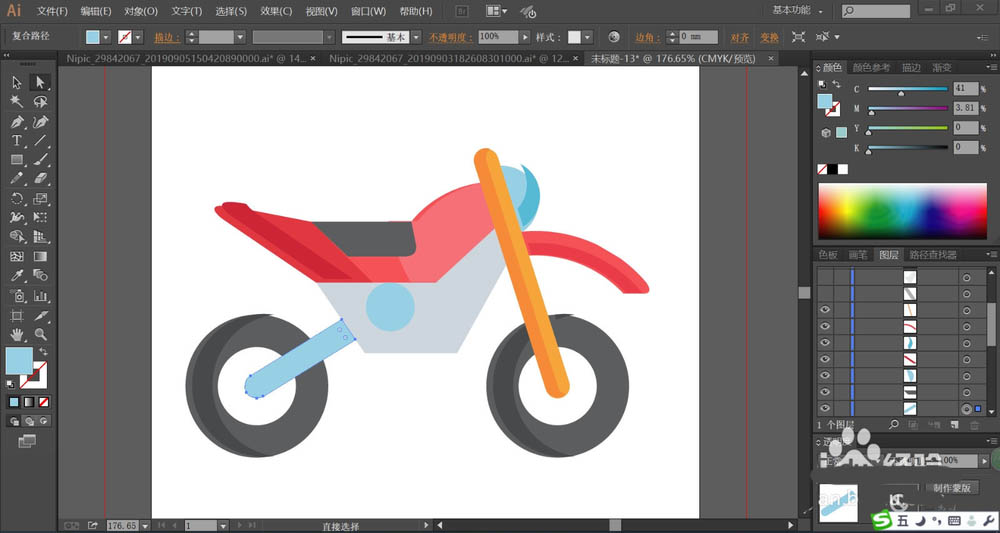Select the Lasso tool
1000x533 pixels.
(x=40, y=102)
